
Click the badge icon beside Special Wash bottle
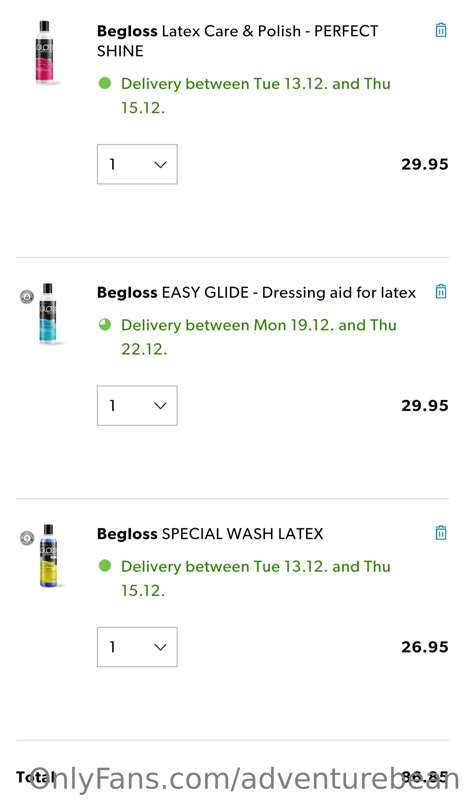pos(27,538)
